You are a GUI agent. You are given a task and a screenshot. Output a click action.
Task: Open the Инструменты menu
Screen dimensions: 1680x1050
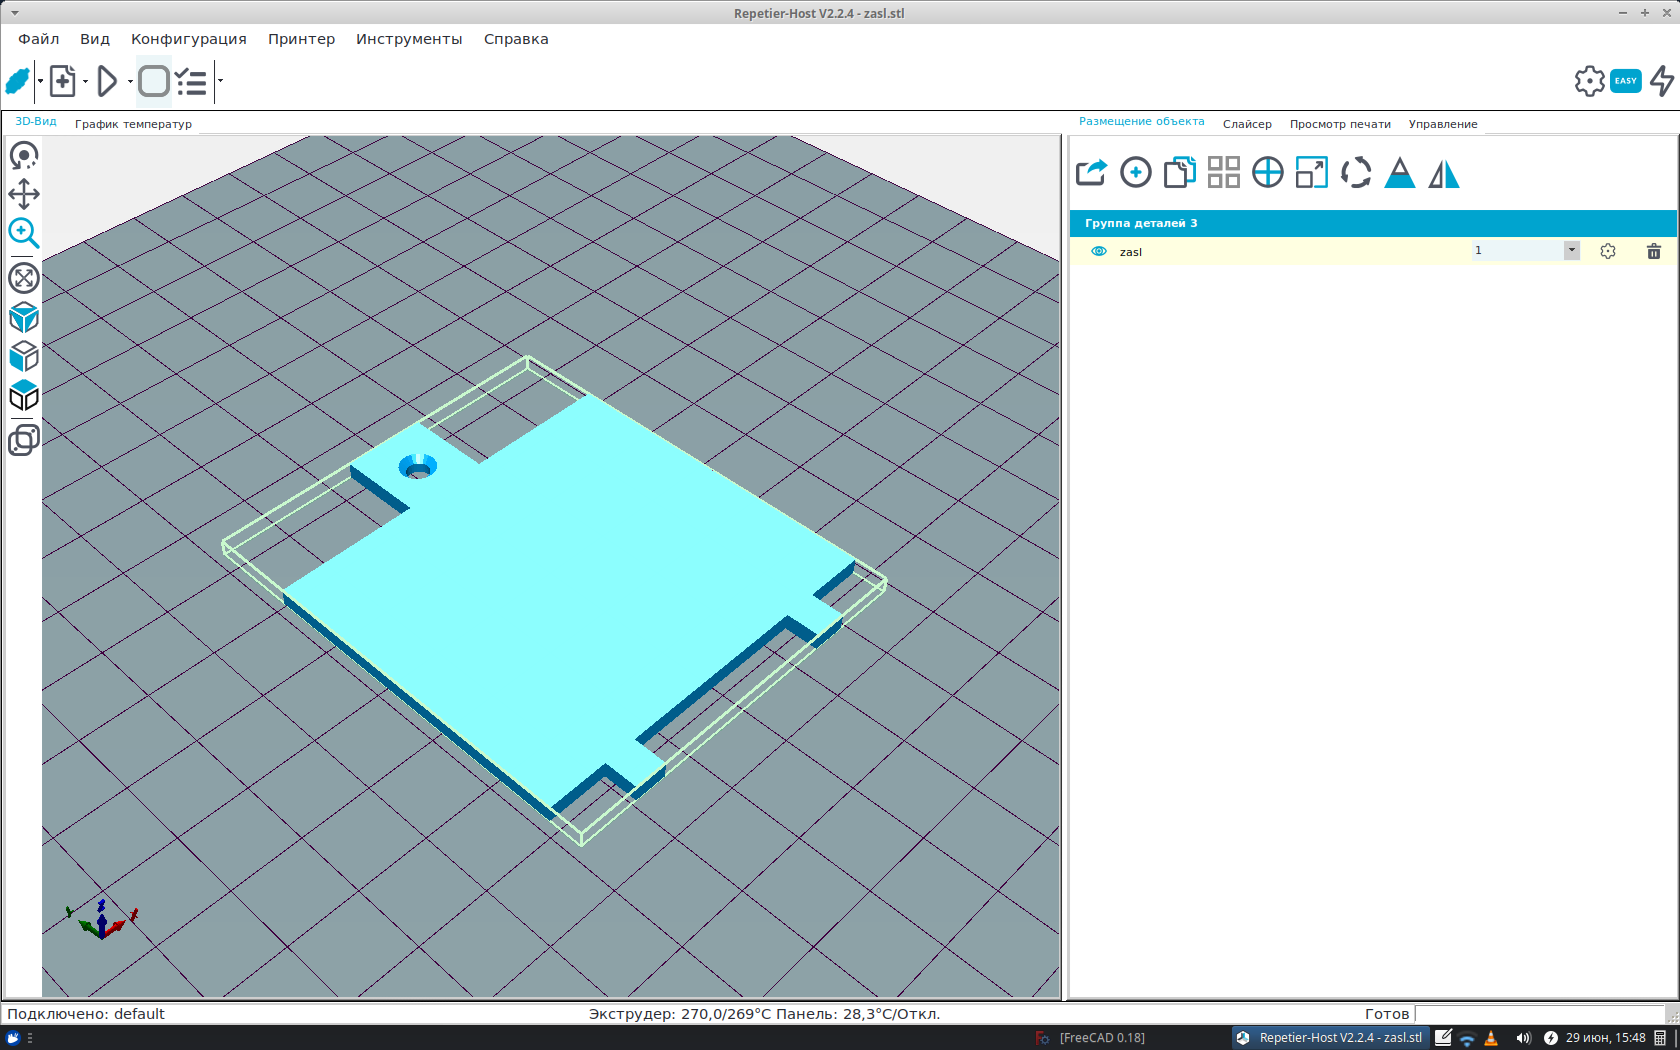point(409,39)
